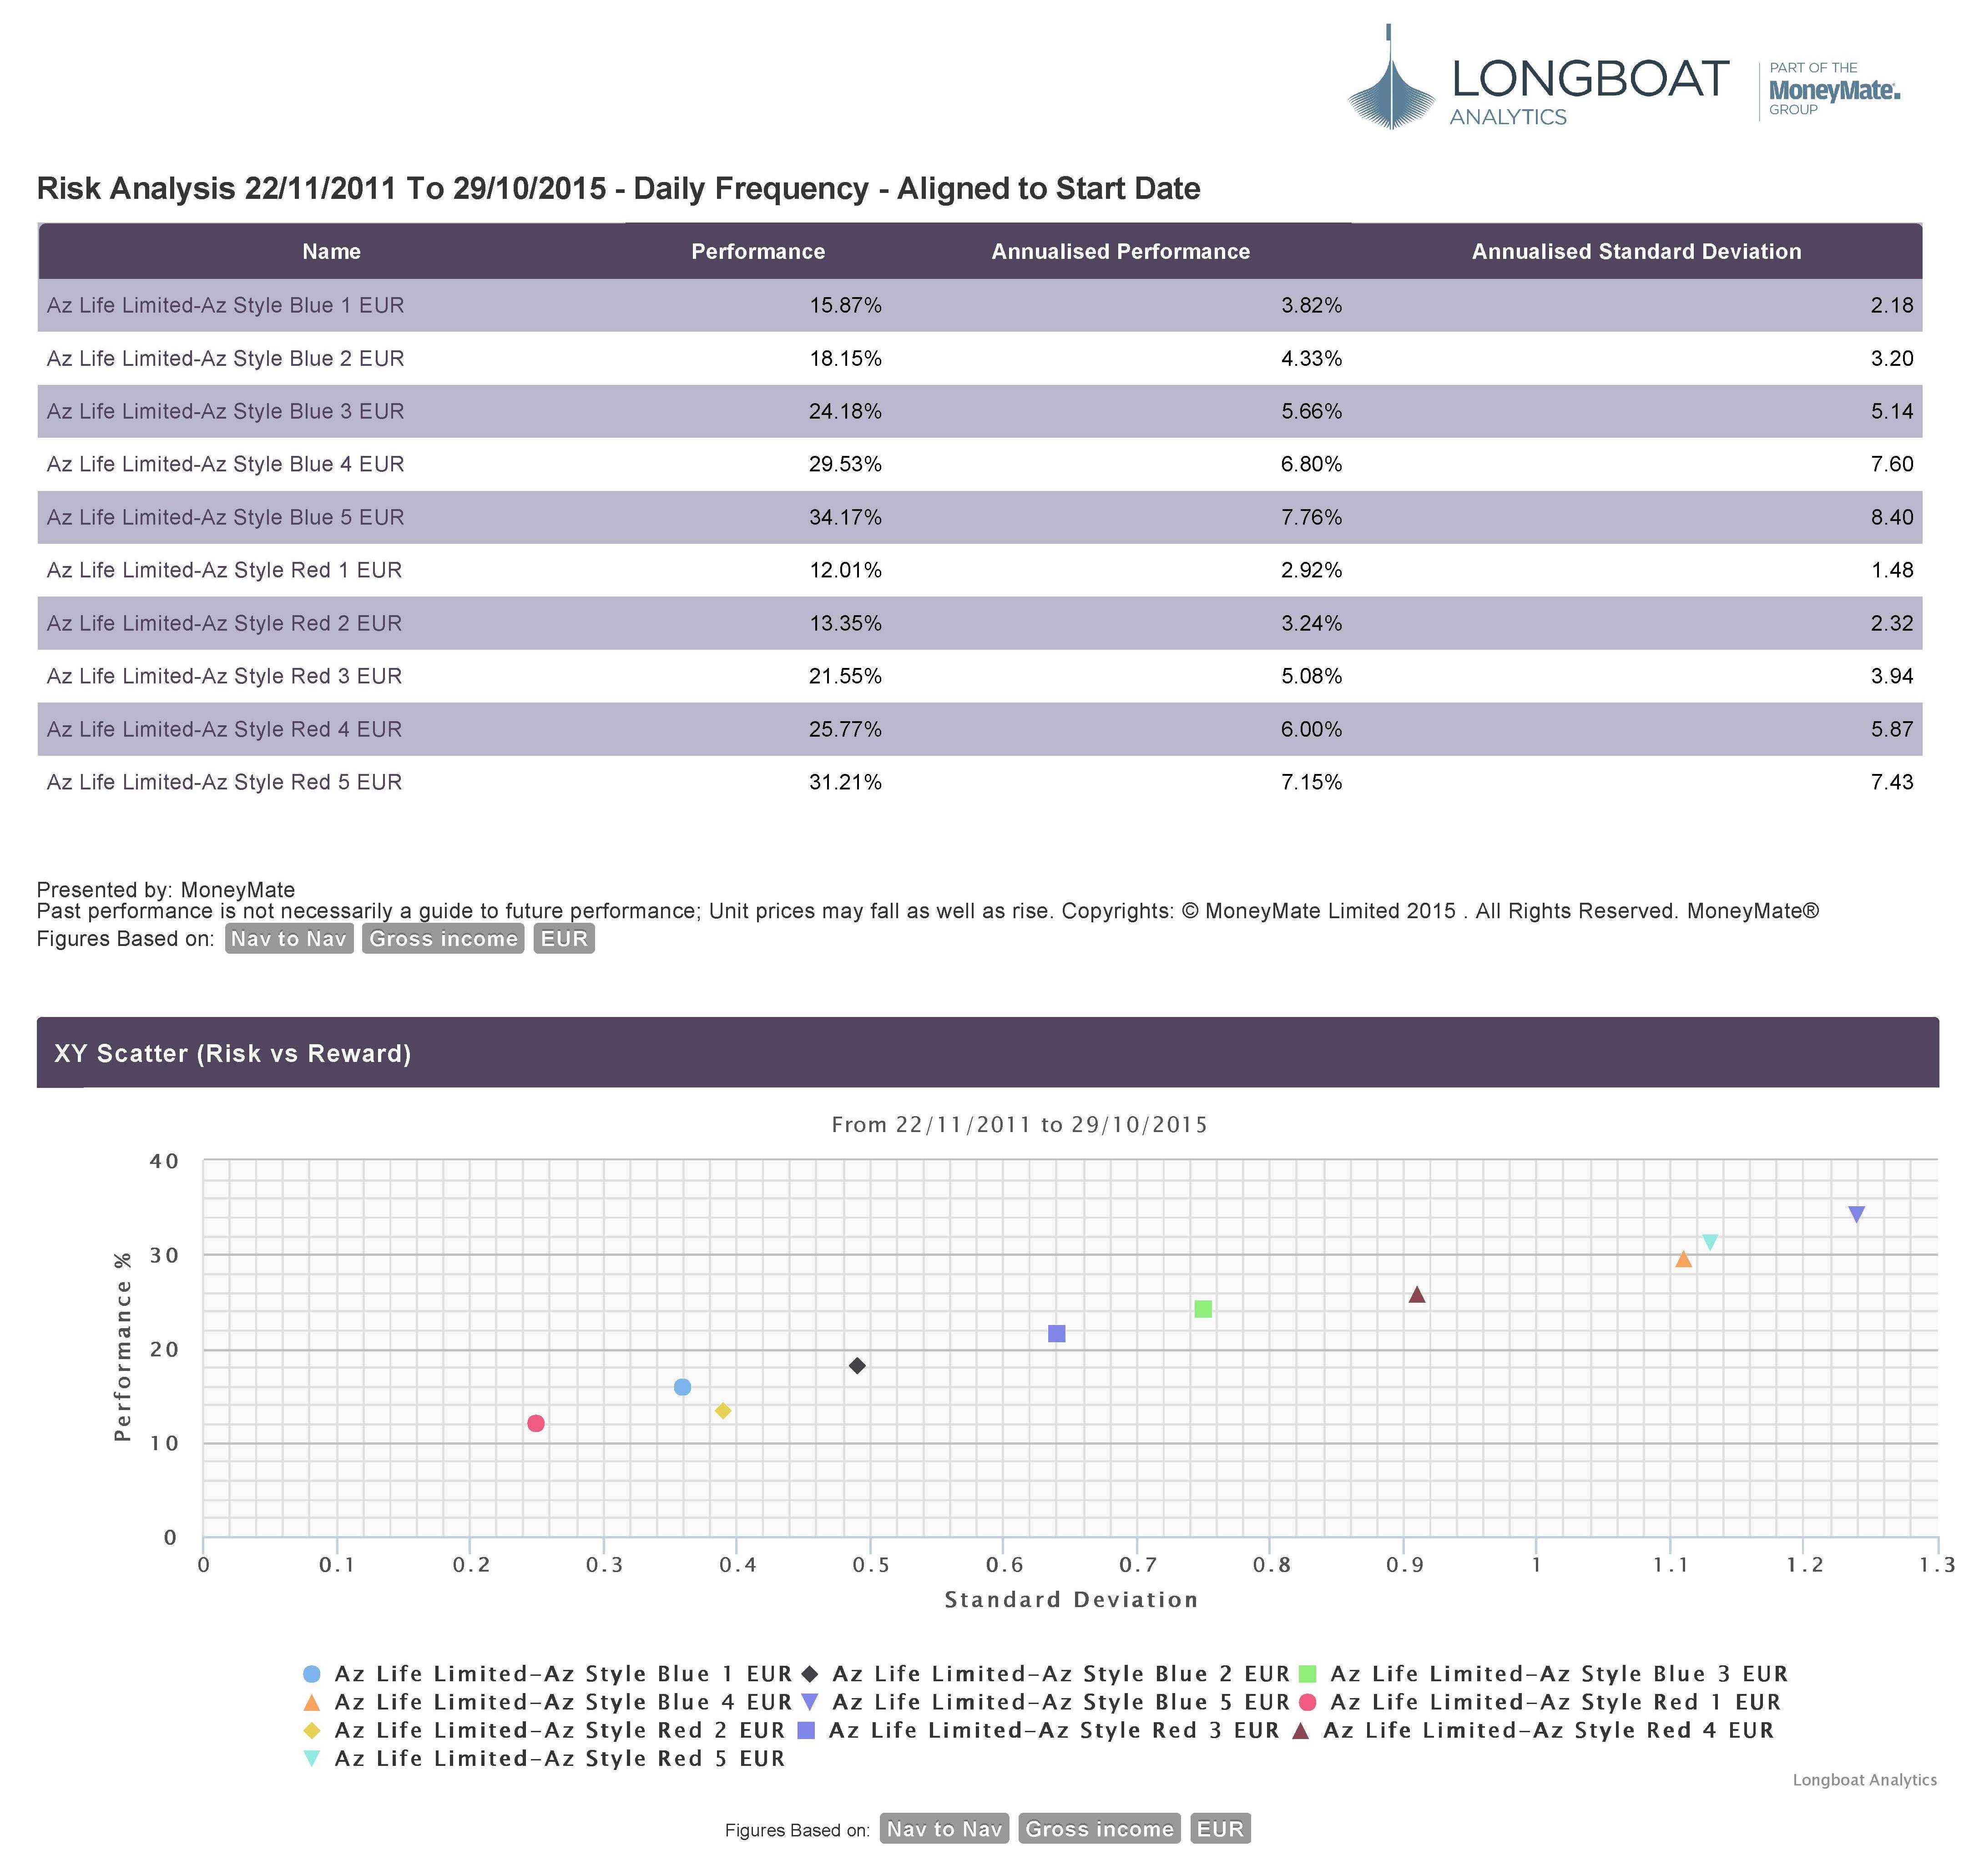
Task: Sort by the Performance column header
Action: [758, 251]
